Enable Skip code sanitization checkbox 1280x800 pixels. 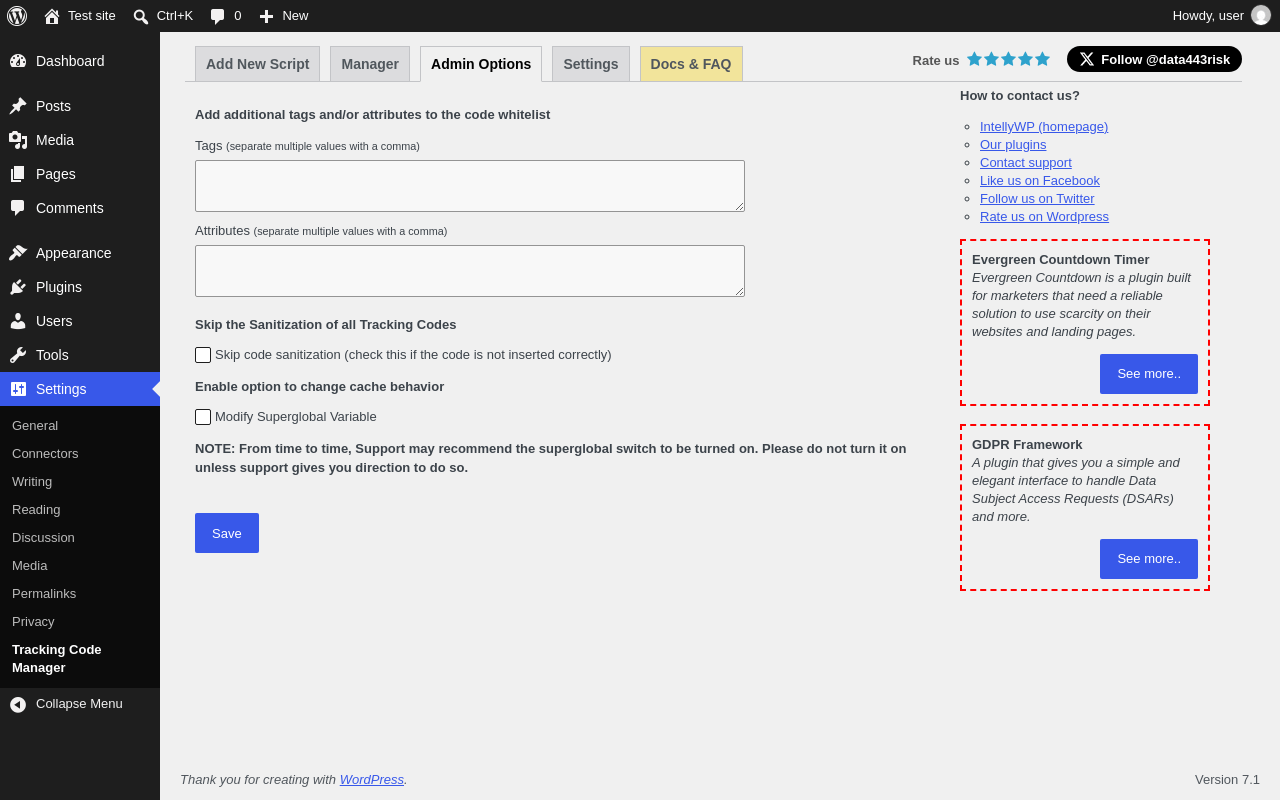pos(203,355)
